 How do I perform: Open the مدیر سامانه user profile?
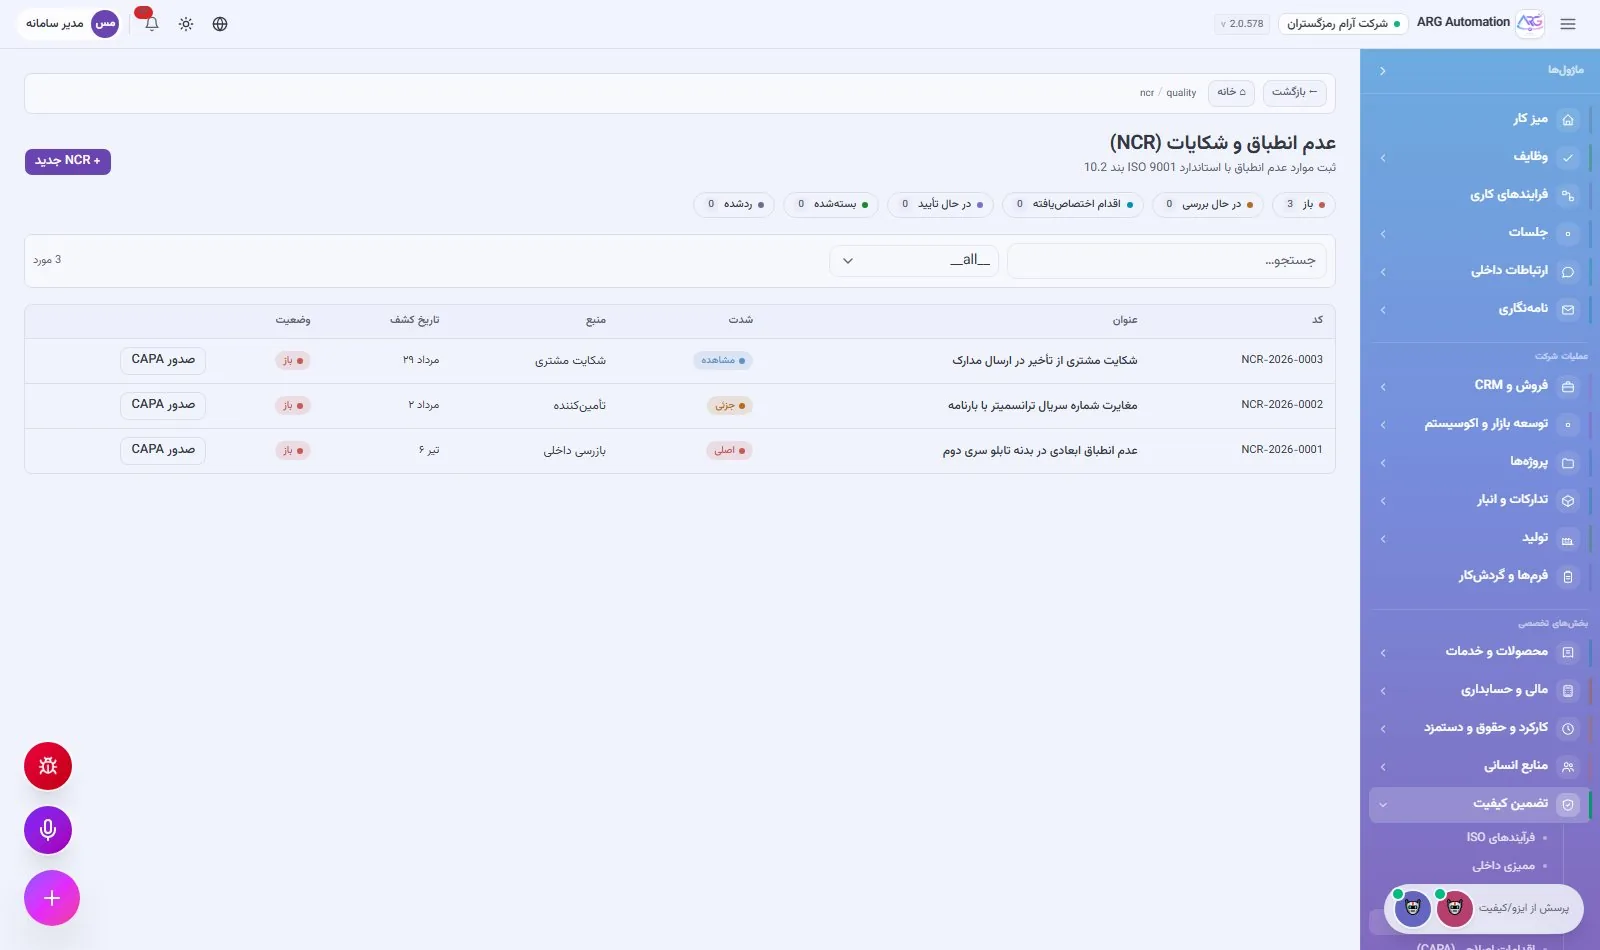(x=68, y=24)
